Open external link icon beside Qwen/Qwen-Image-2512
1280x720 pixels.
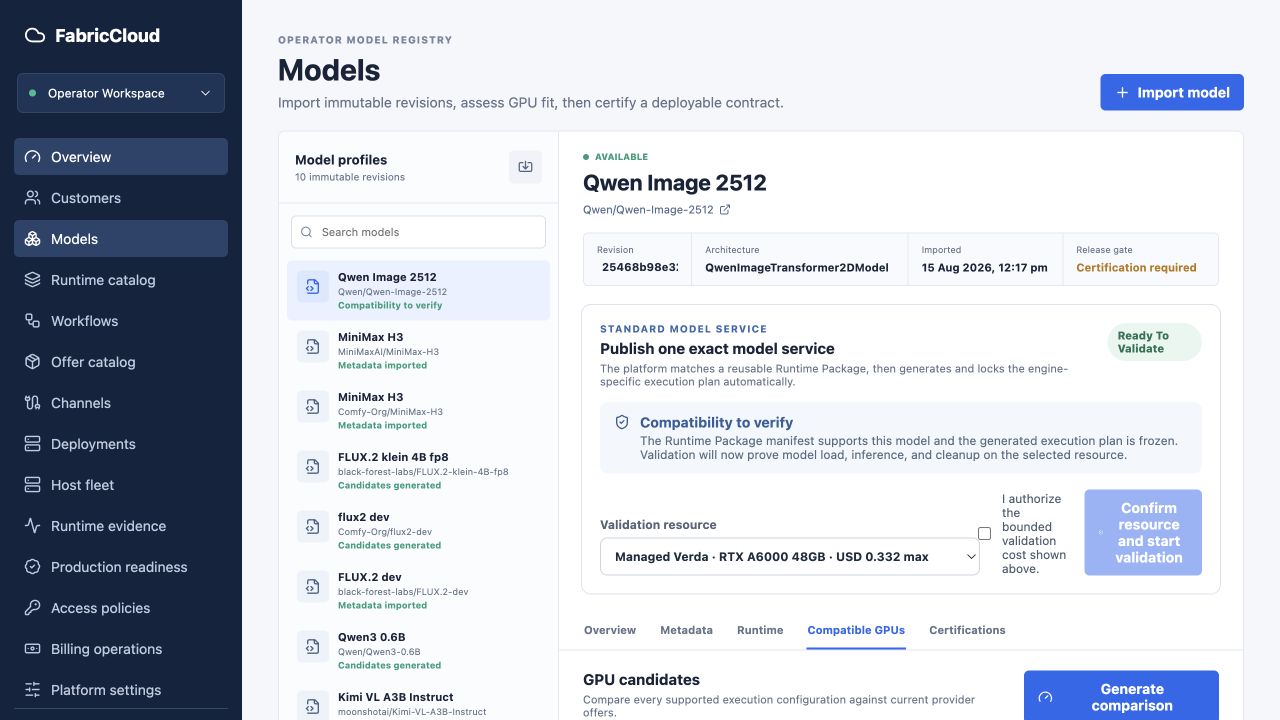tap(725, 210)
